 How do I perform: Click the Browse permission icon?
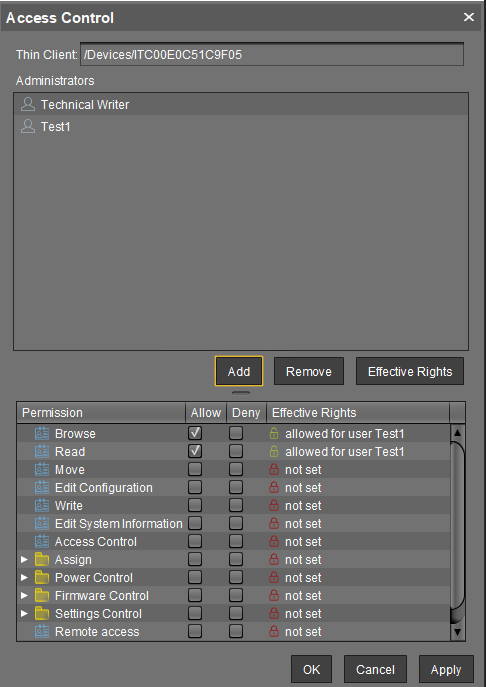pos(42,433)
